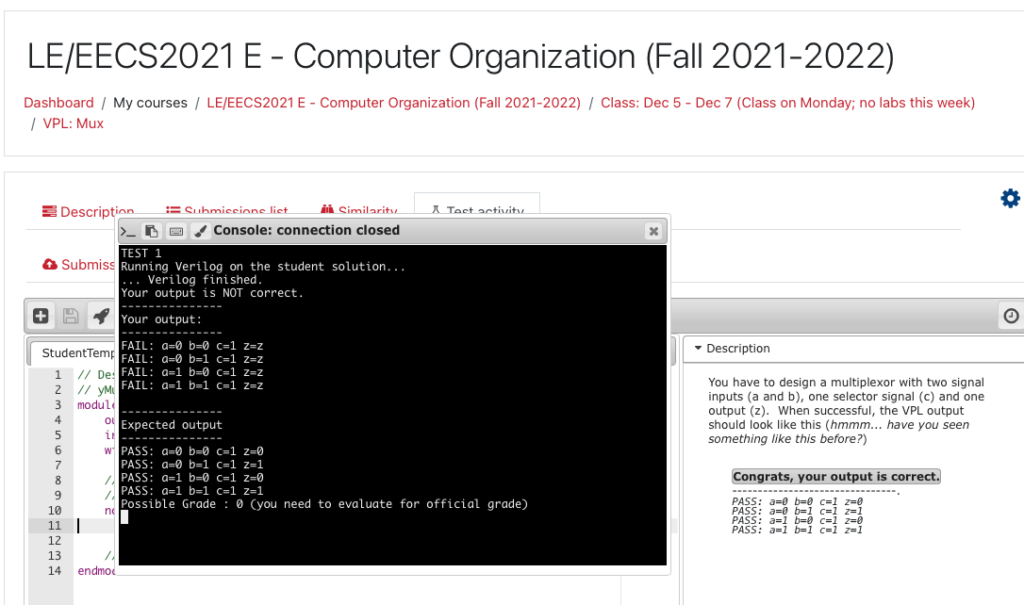1024x605 pixels.
Task: Open the Test activity tab
Action: tap(477, 212)
